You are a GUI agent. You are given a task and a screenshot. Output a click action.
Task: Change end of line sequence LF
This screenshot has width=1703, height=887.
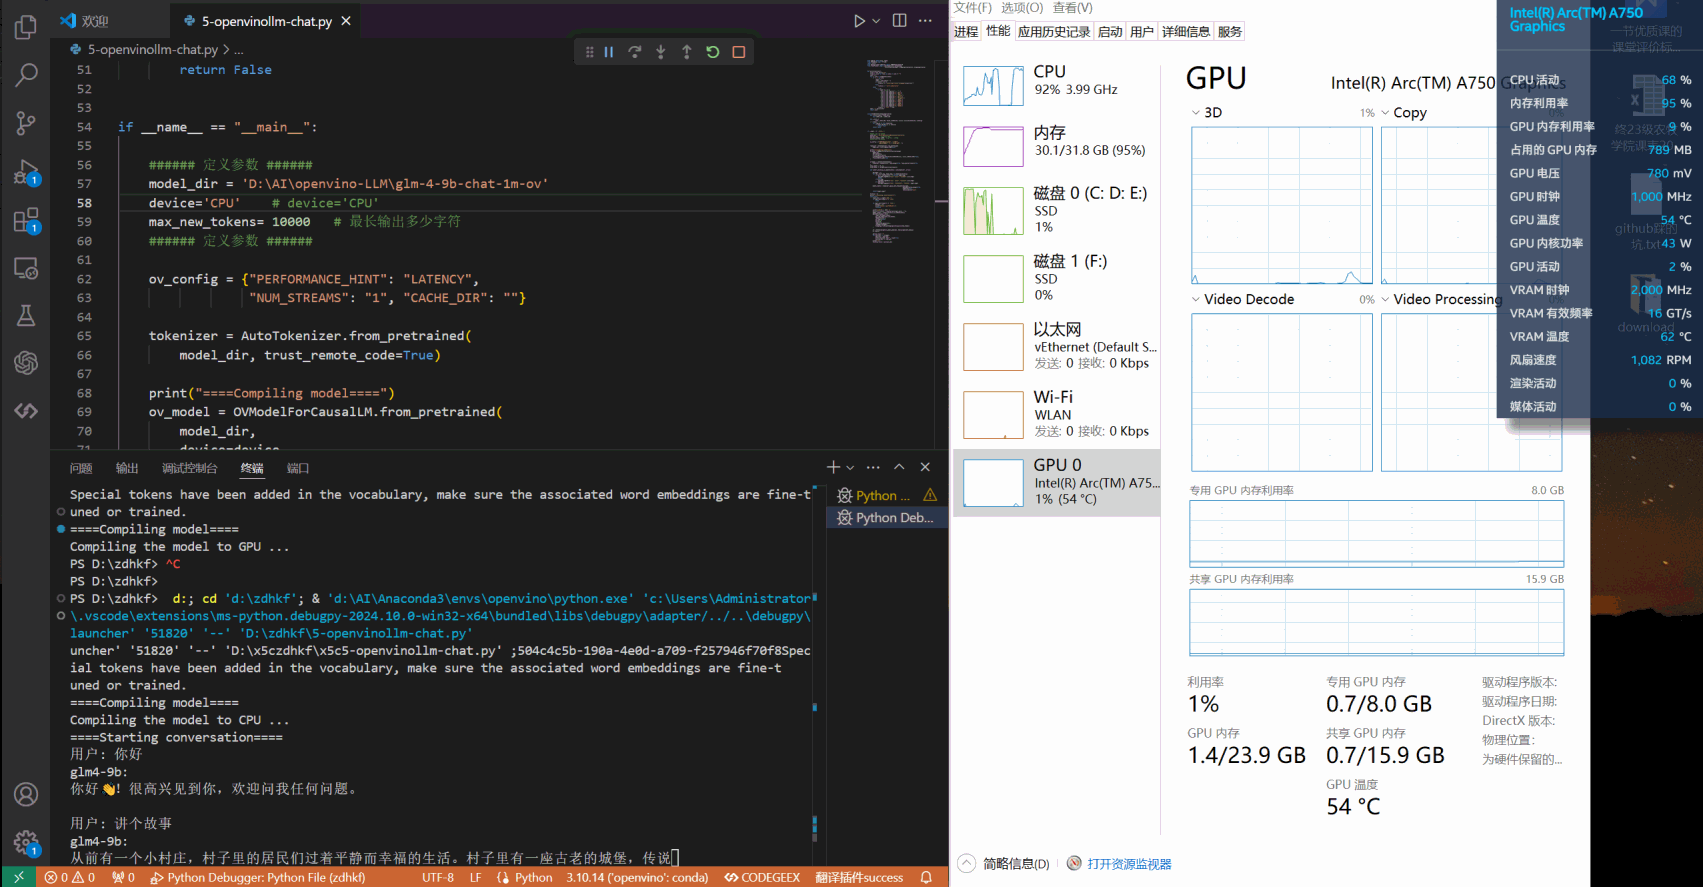pos(475,877)
